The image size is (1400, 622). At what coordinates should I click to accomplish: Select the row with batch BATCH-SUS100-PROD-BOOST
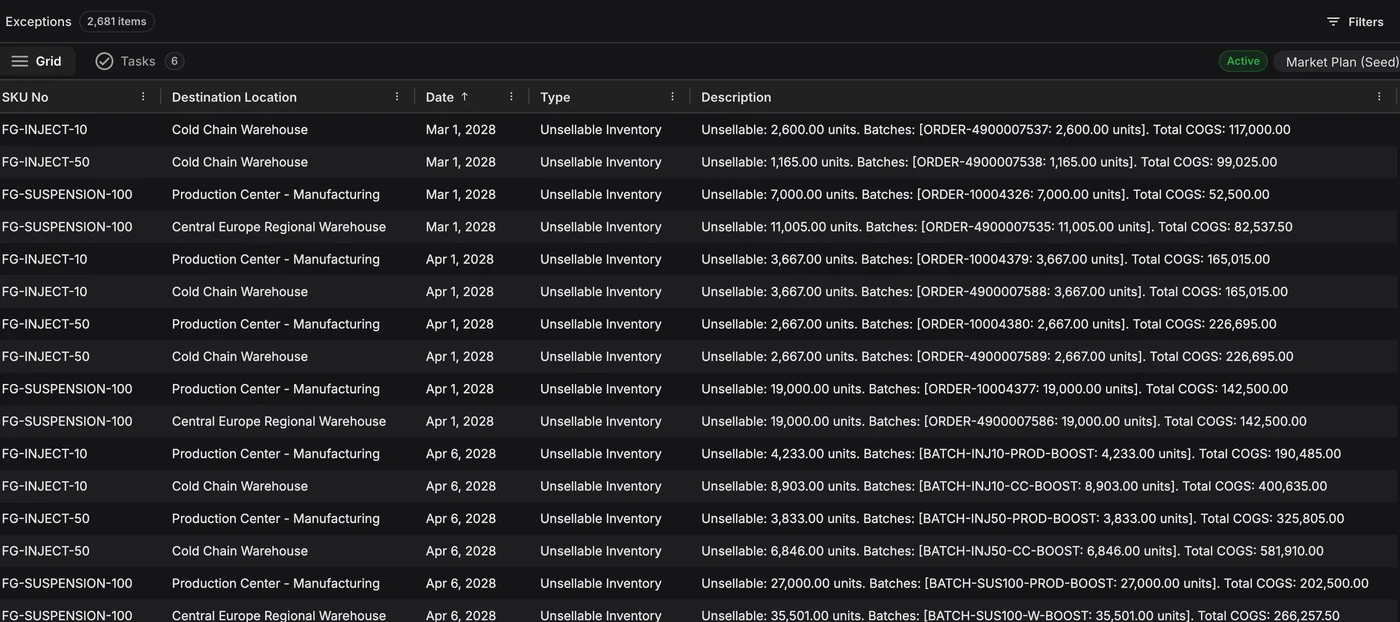(x=700, y=583)
